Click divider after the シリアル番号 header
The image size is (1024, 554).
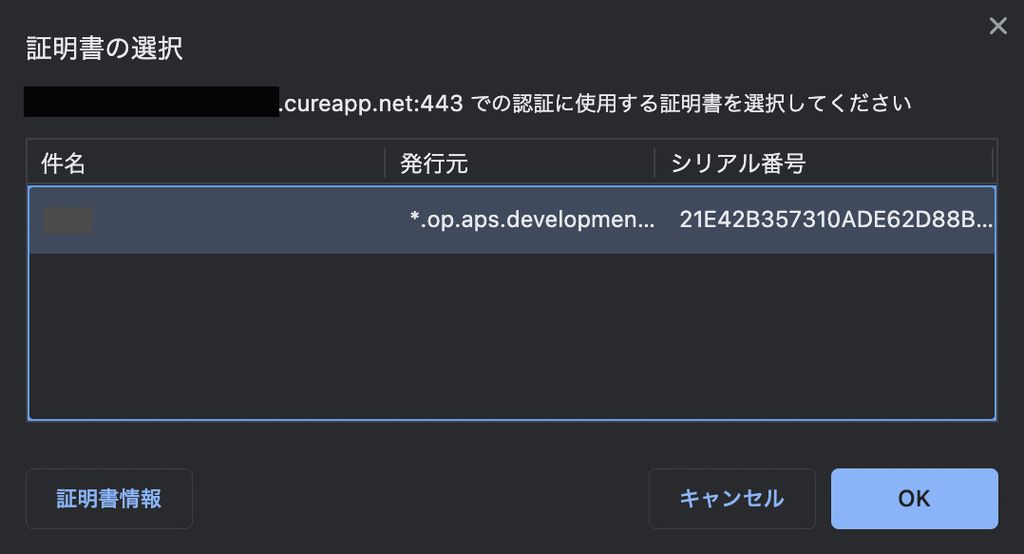[x=993, y=163]
